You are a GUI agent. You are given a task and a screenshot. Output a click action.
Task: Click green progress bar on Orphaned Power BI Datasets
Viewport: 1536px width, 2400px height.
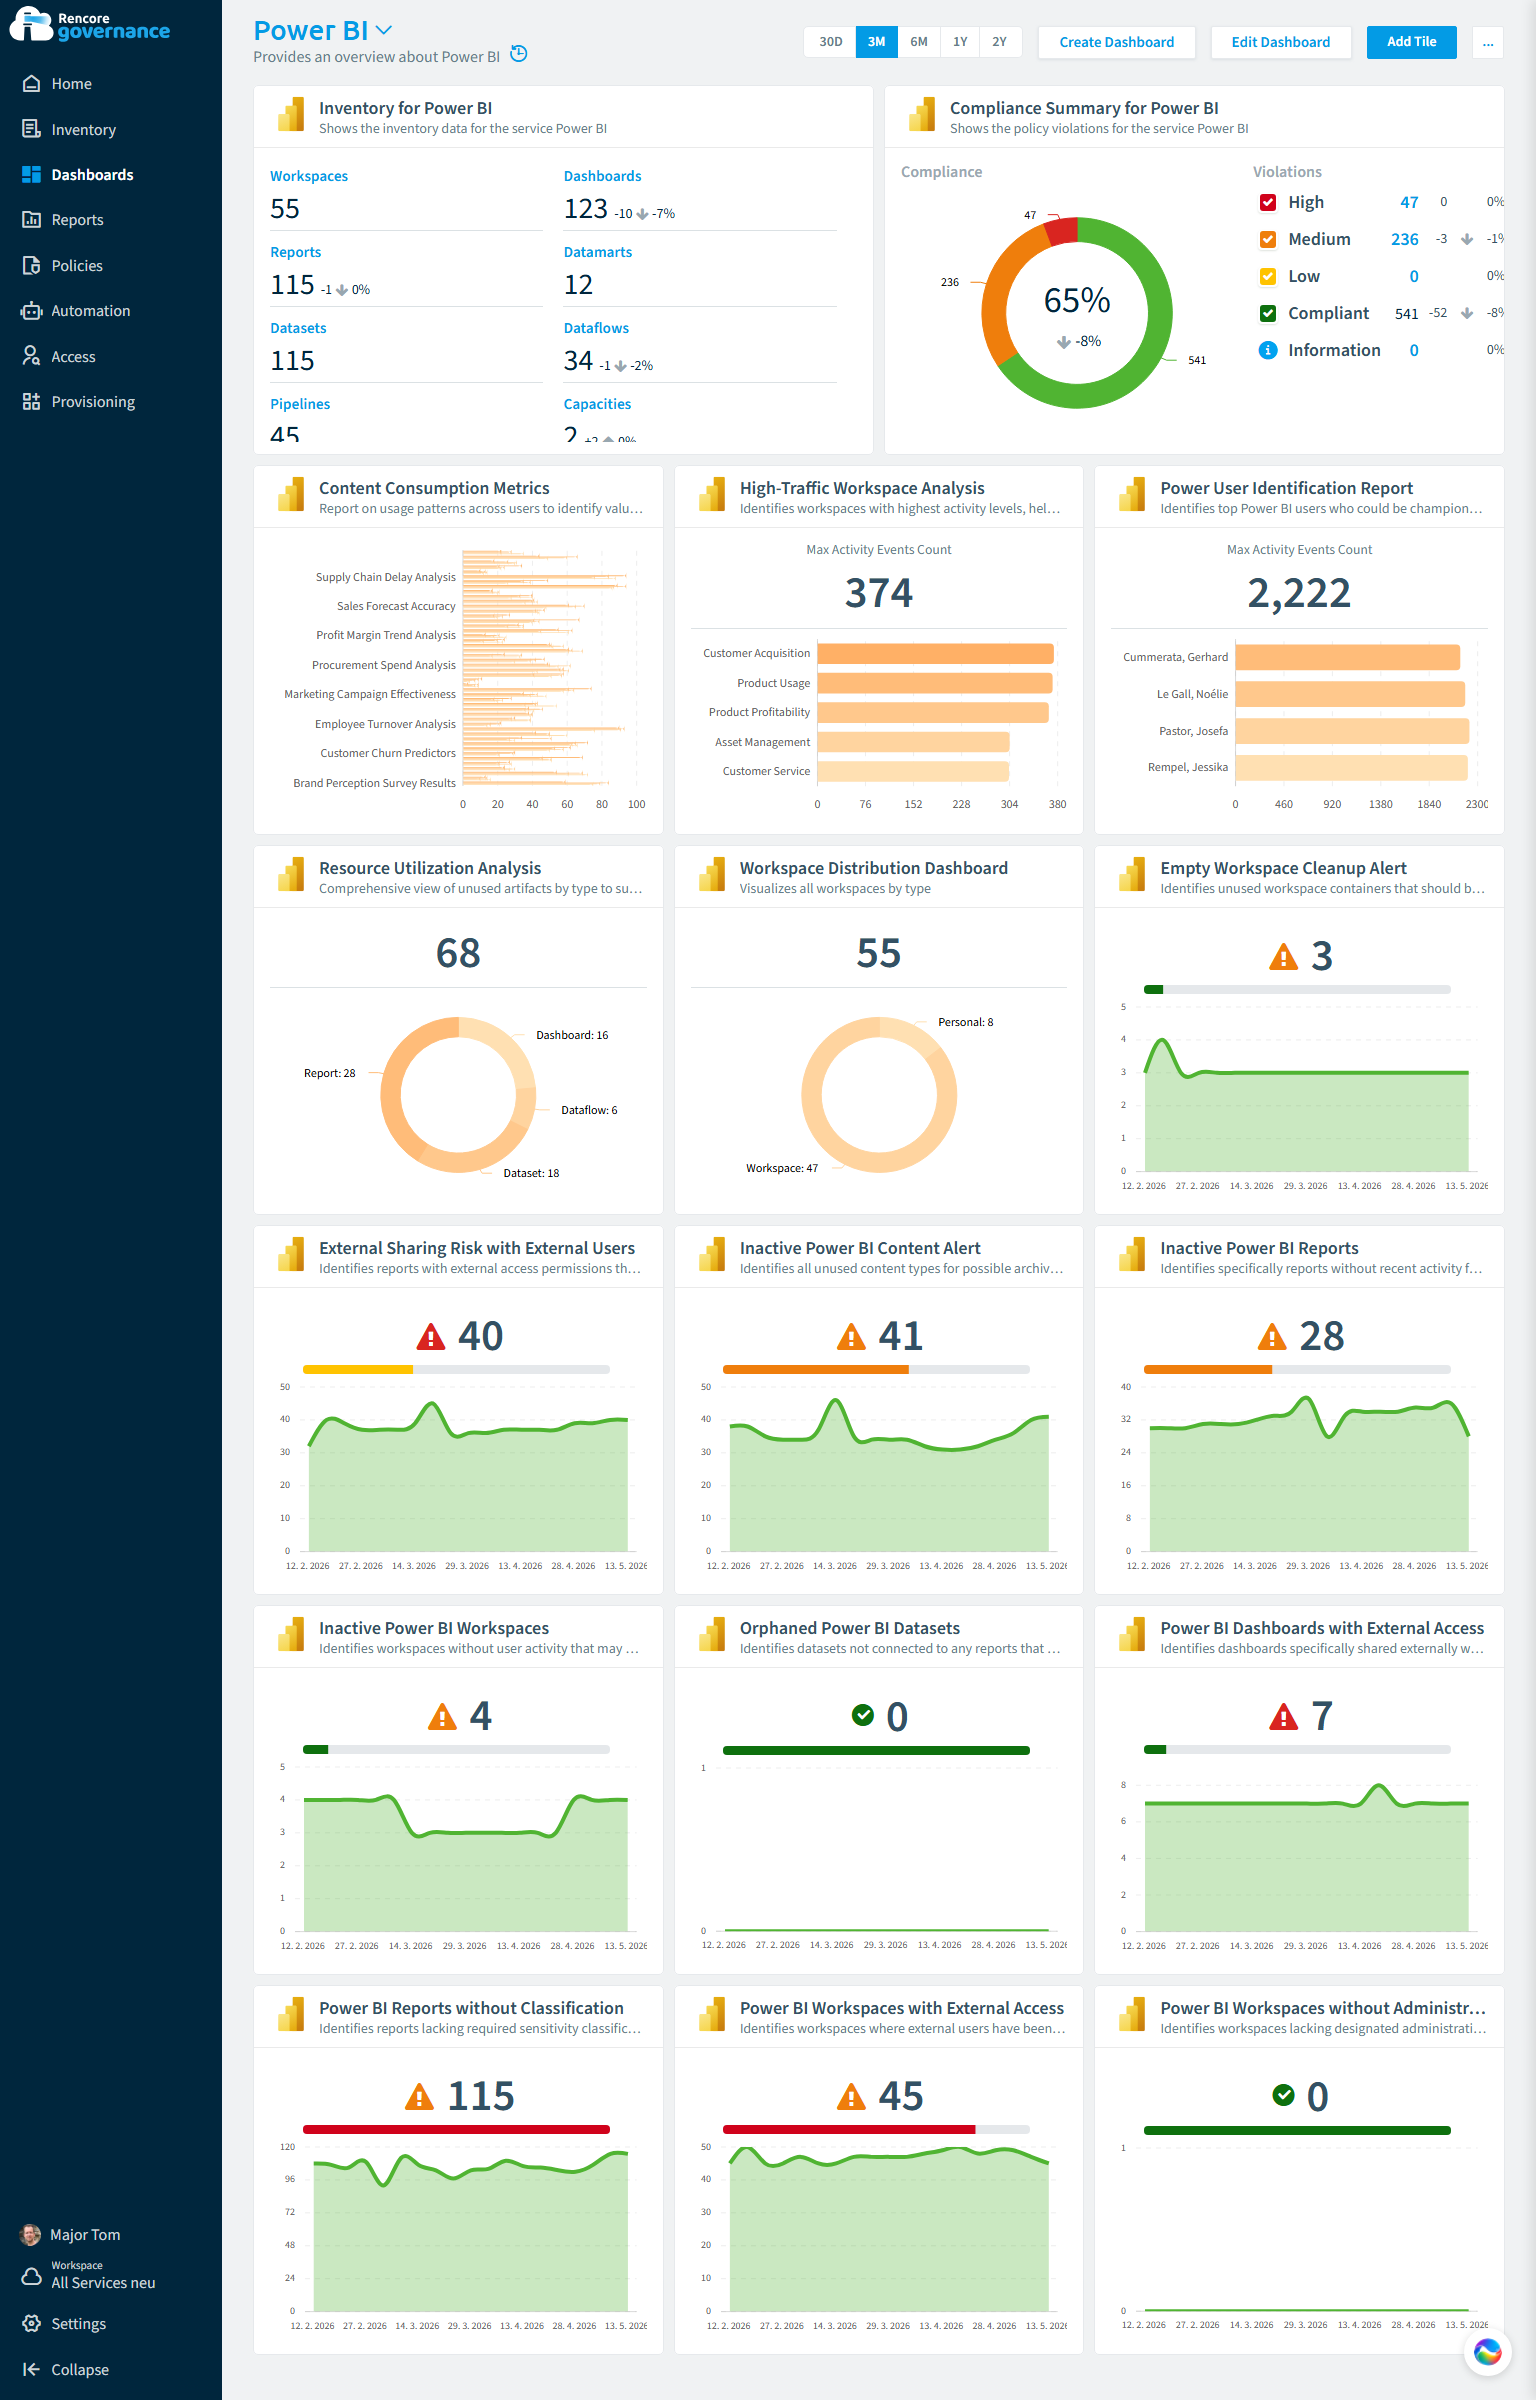point(876,1750)
